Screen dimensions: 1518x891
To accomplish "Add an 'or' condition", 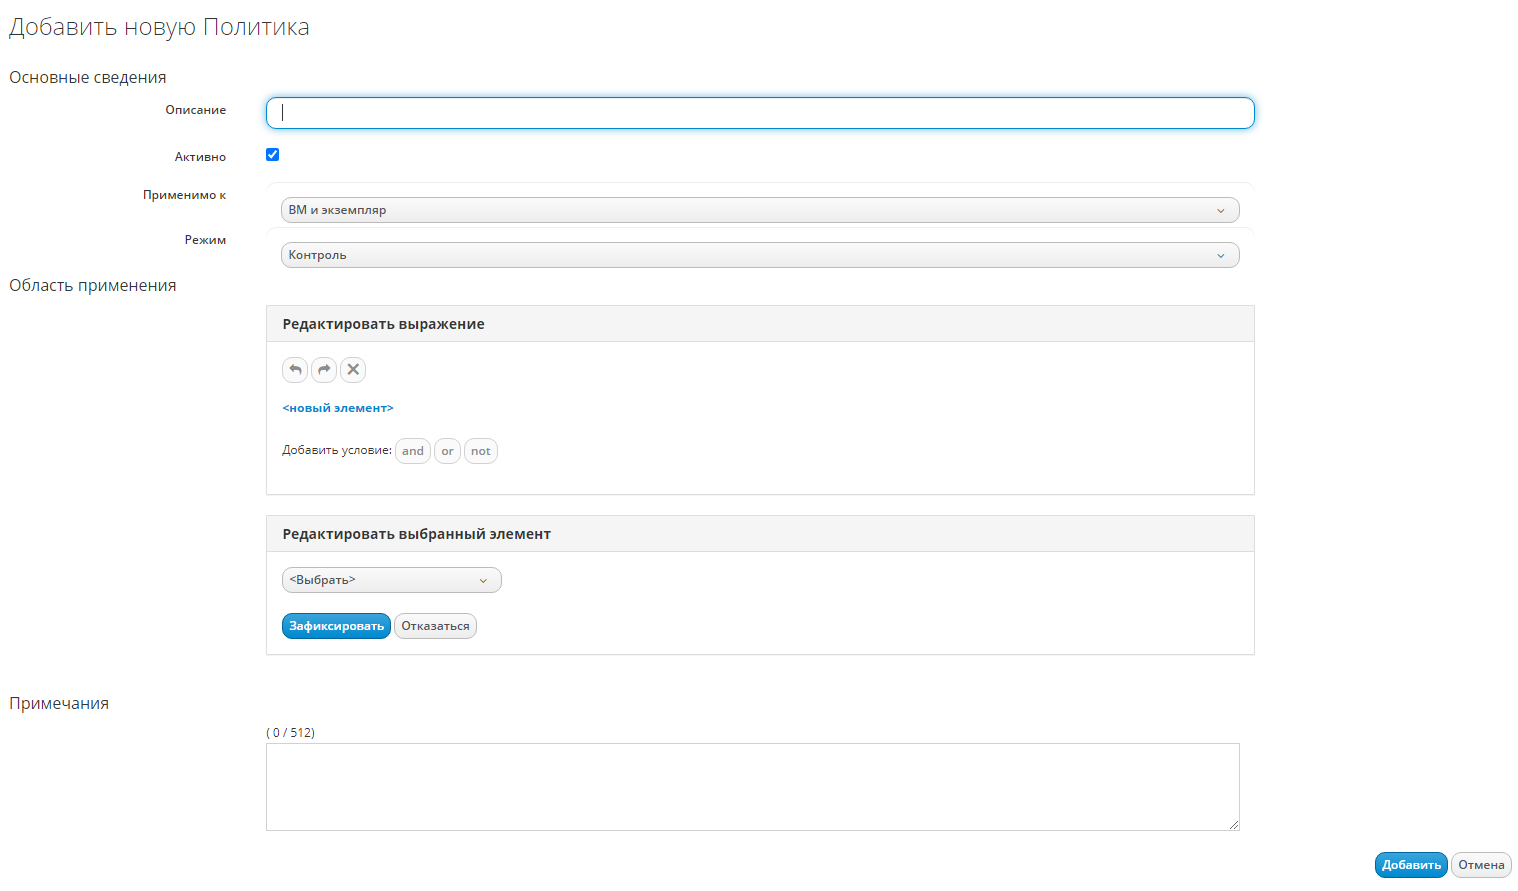I will tap(447, 451).
